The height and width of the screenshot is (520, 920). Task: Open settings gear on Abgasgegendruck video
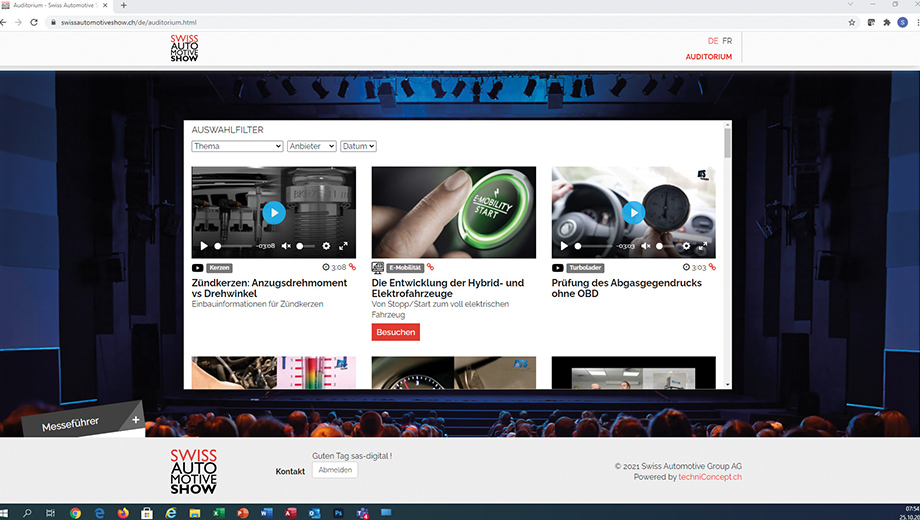click(x=686, y=246)
